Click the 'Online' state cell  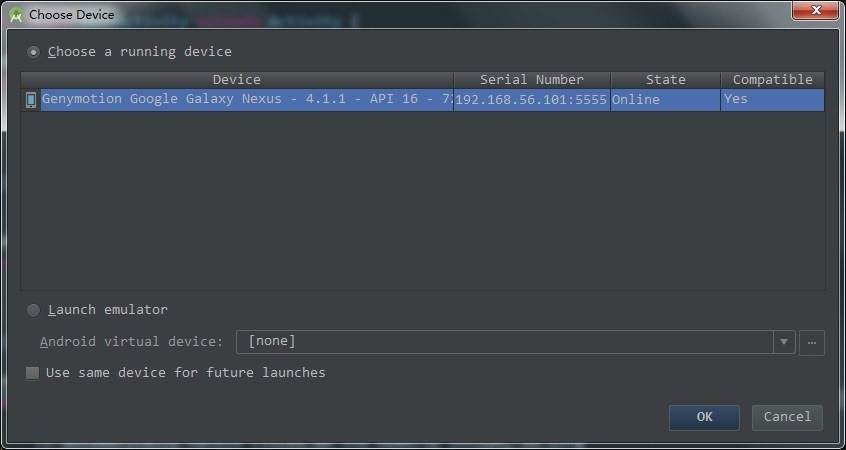tap(665, 100)
